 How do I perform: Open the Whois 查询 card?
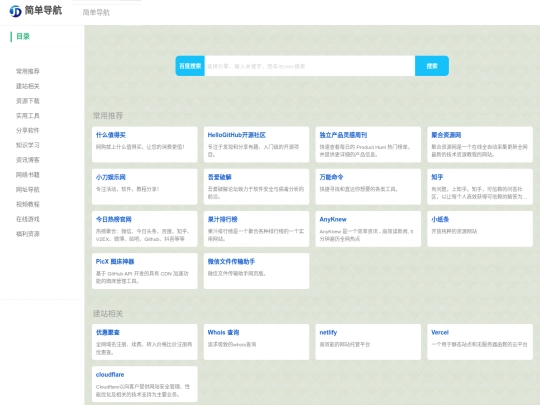coord(256,342)
